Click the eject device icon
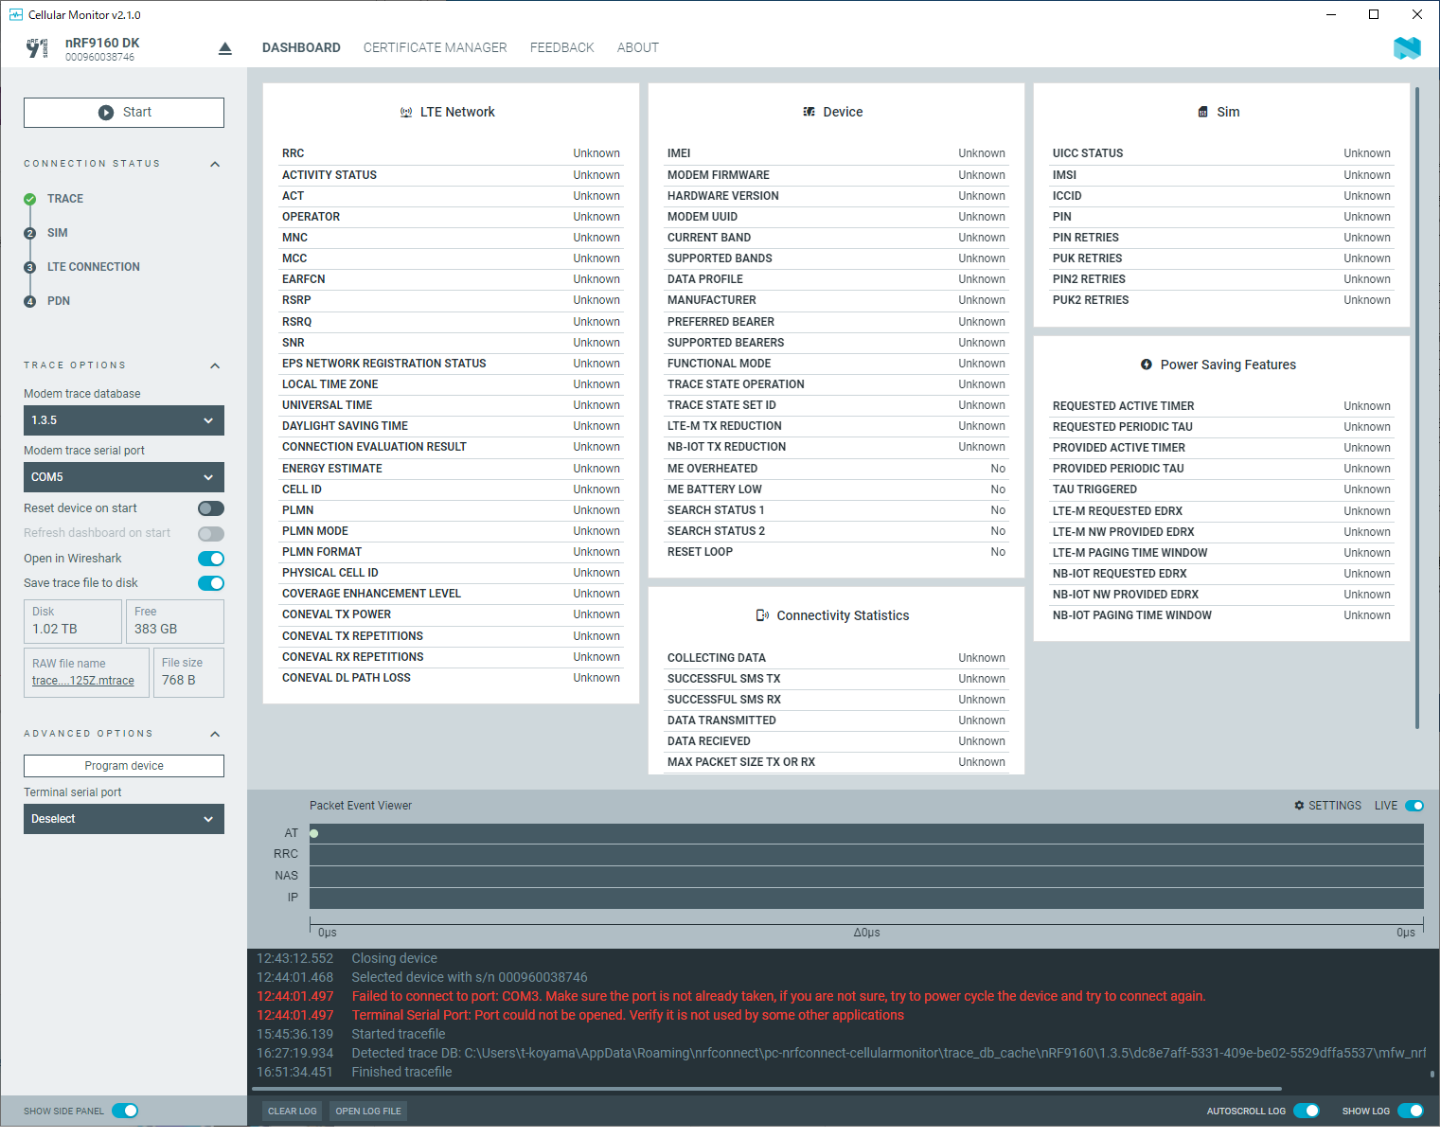 point(225,49)
